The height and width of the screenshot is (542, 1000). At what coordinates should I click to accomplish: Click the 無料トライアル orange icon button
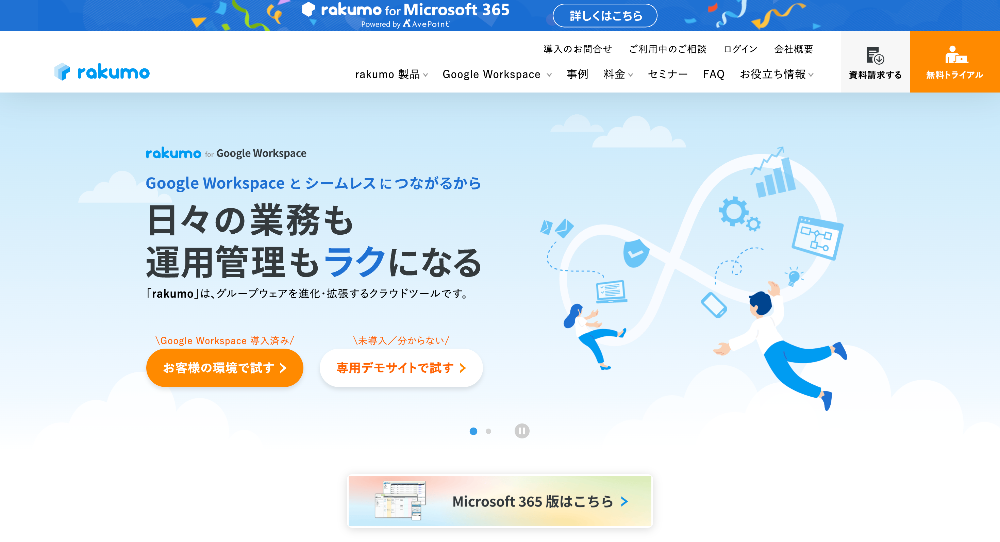(954, 62)
